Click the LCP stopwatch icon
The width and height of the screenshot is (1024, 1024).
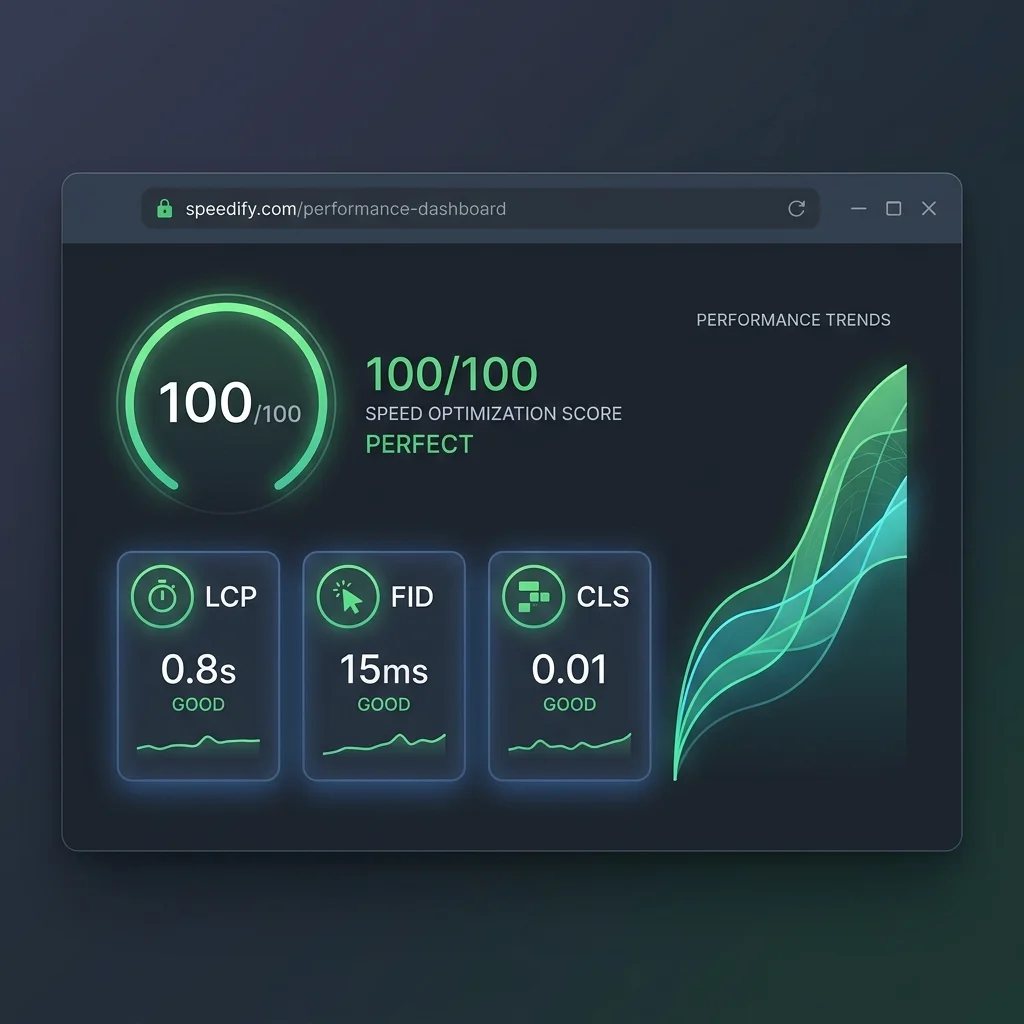tap(163, 596)
